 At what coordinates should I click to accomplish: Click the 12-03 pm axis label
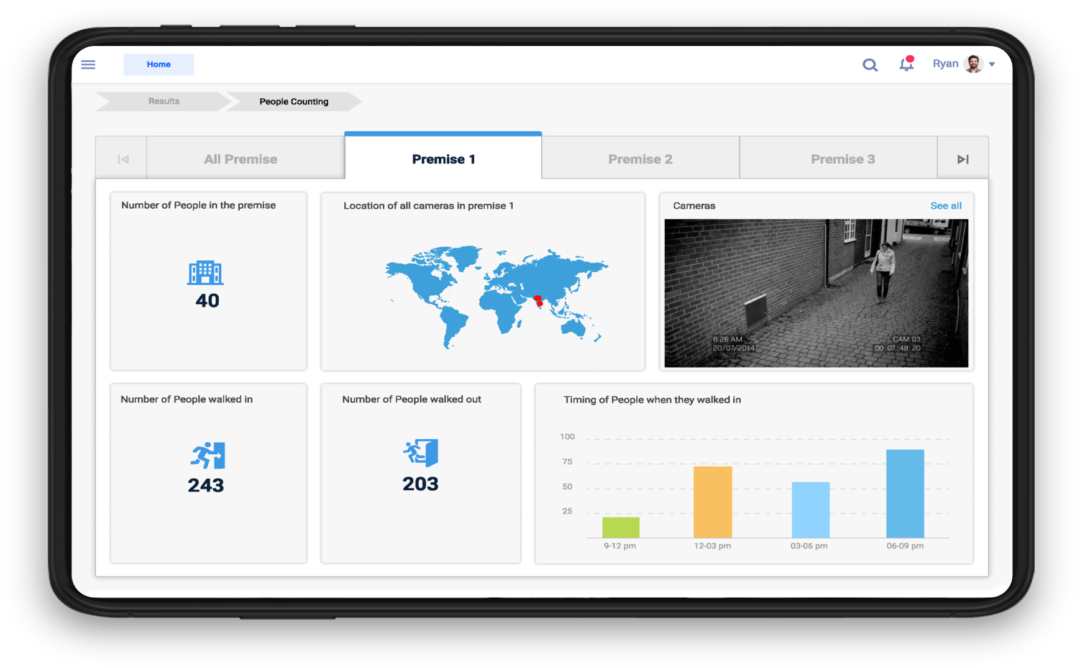click(x=712, y=545)
